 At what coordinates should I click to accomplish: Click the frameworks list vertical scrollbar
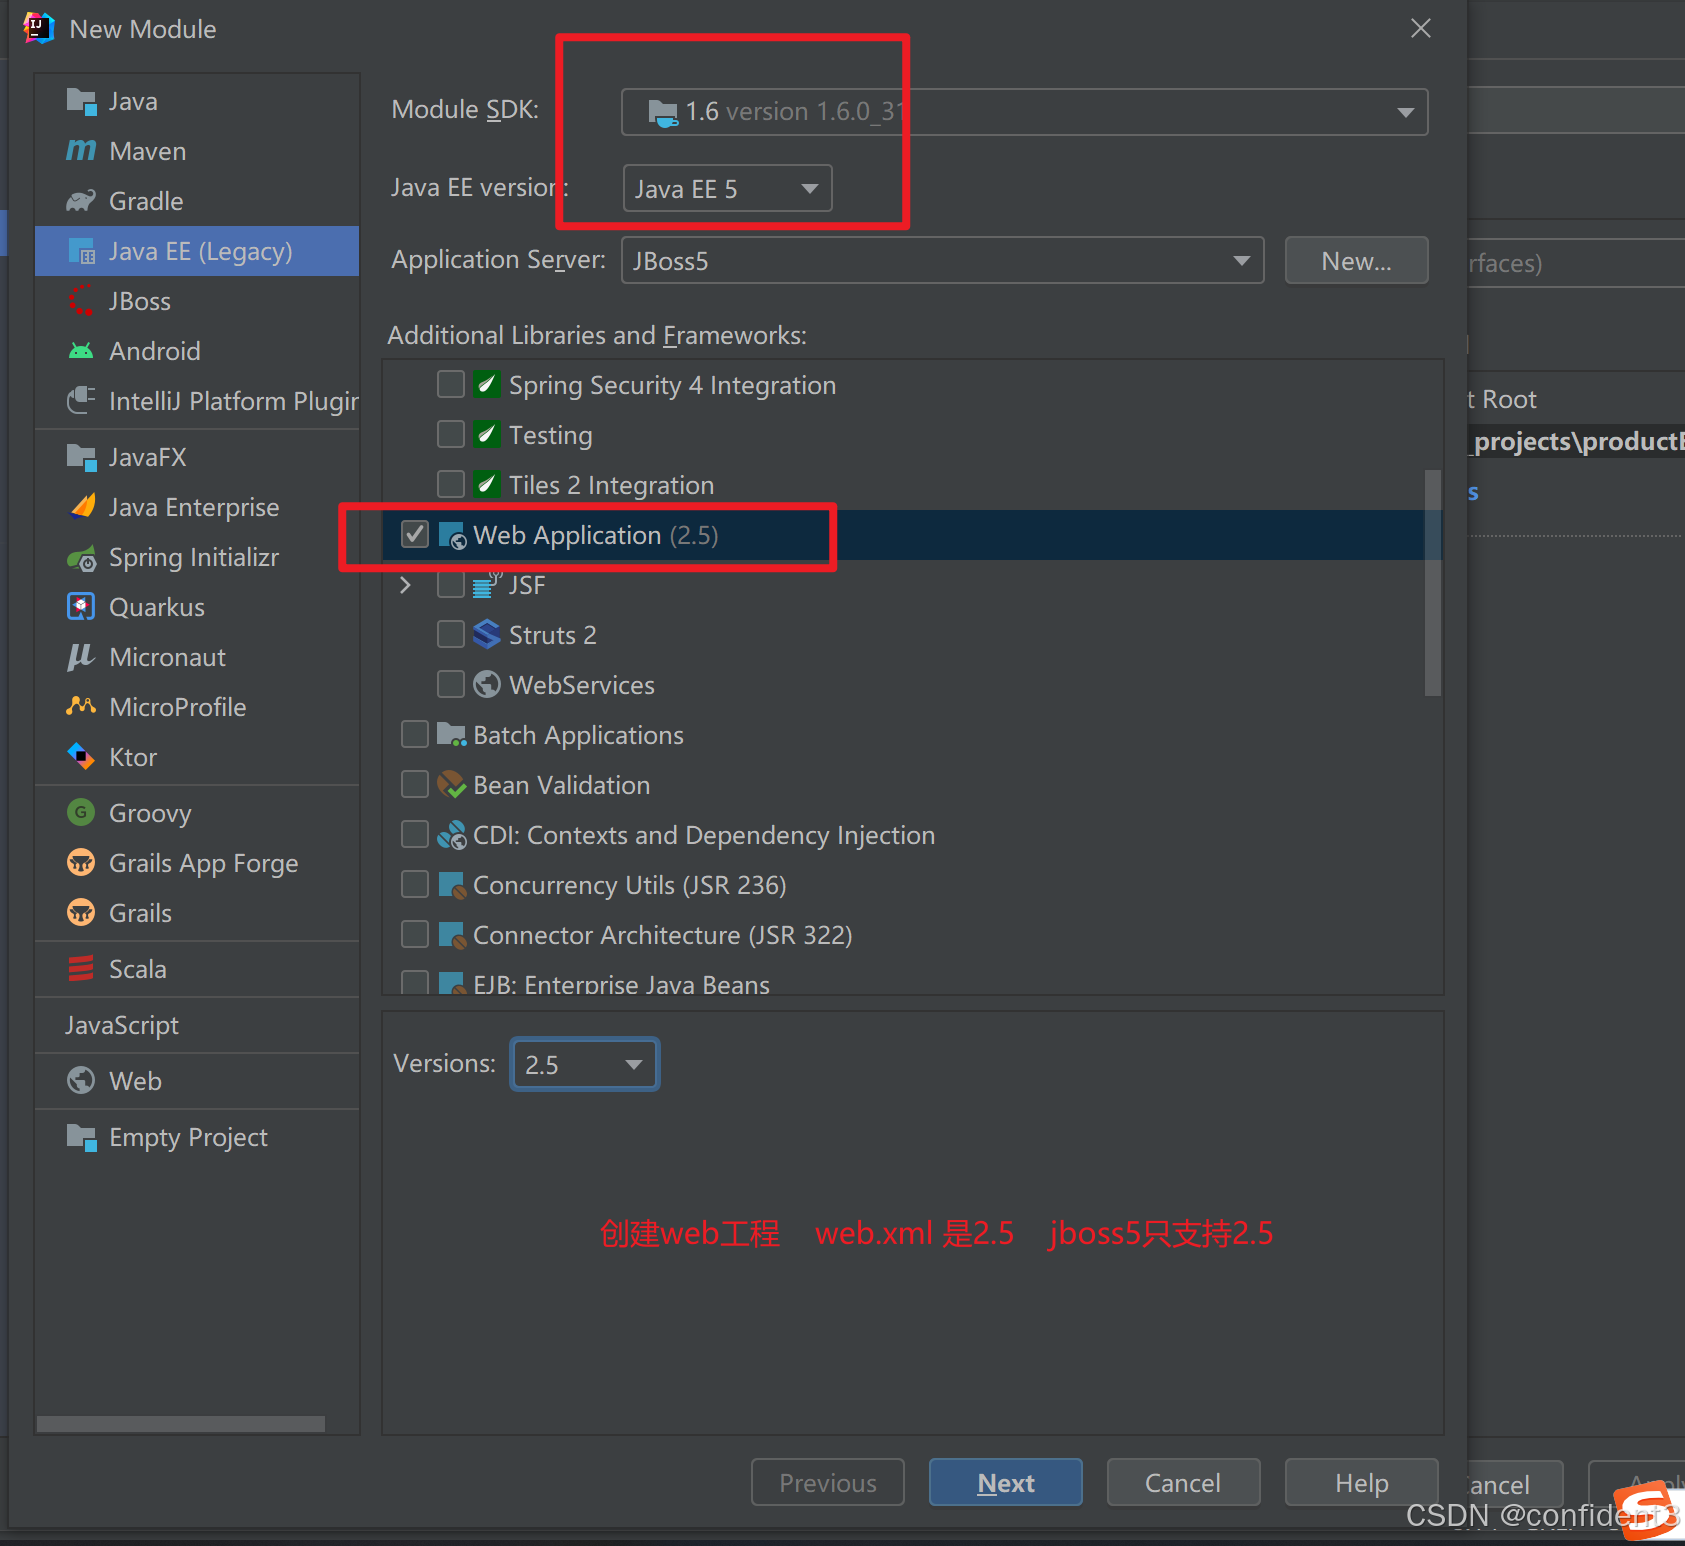pyautogui.click(x=1433, y=583)
